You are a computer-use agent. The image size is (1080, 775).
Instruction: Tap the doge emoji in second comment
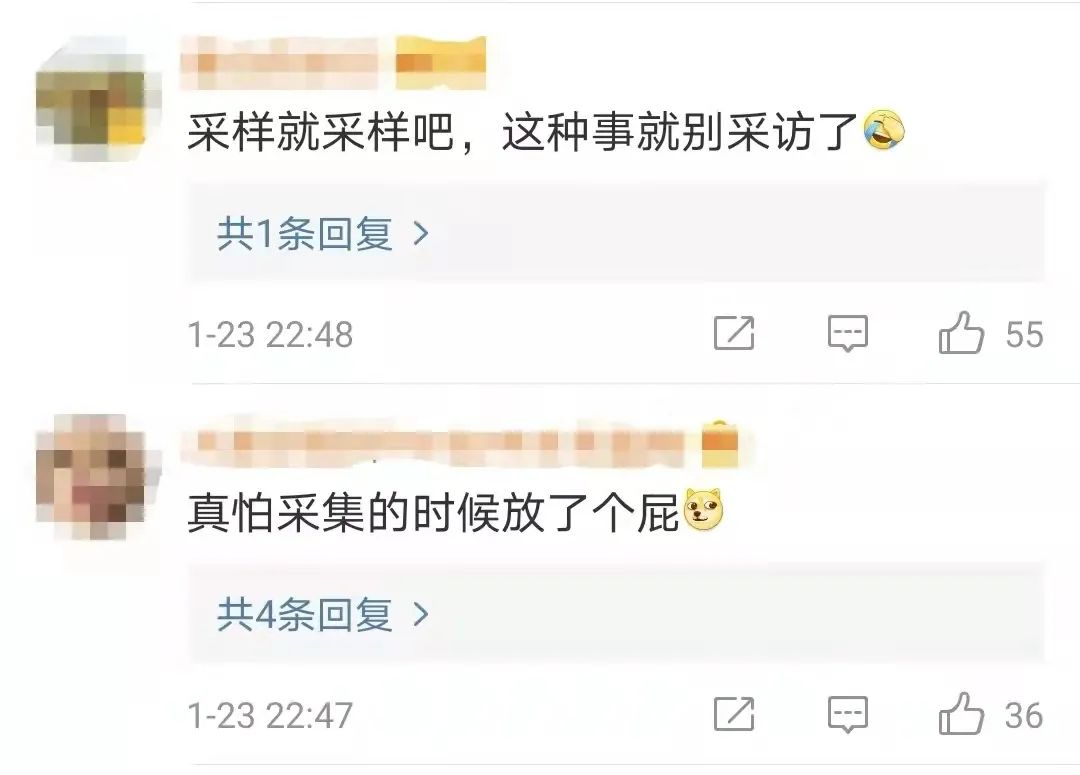(703, 510)
